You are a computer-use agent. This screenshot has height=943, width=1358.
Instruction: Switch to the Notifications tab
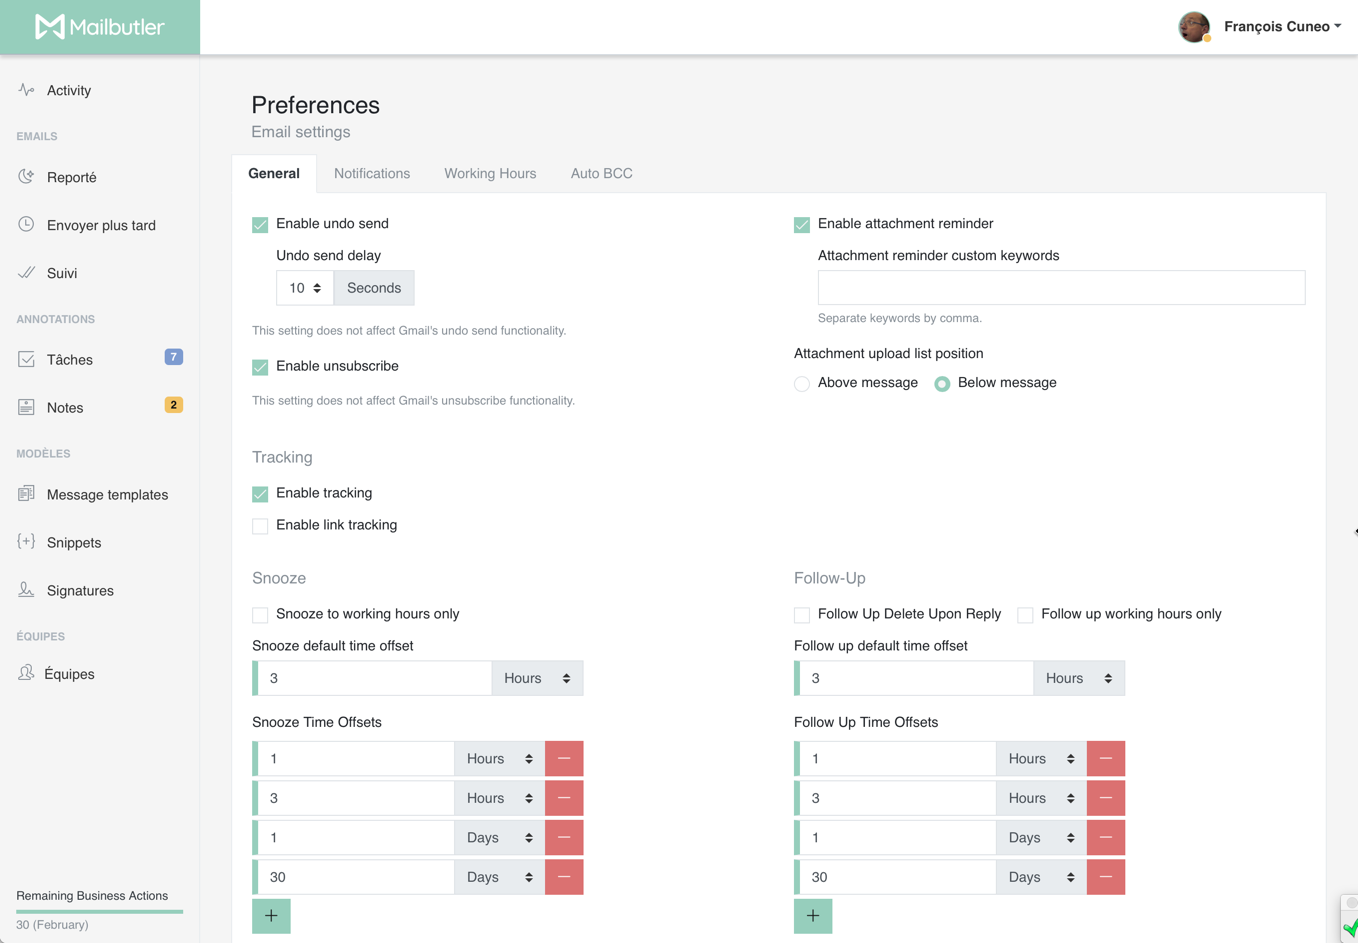click(372, 174)
